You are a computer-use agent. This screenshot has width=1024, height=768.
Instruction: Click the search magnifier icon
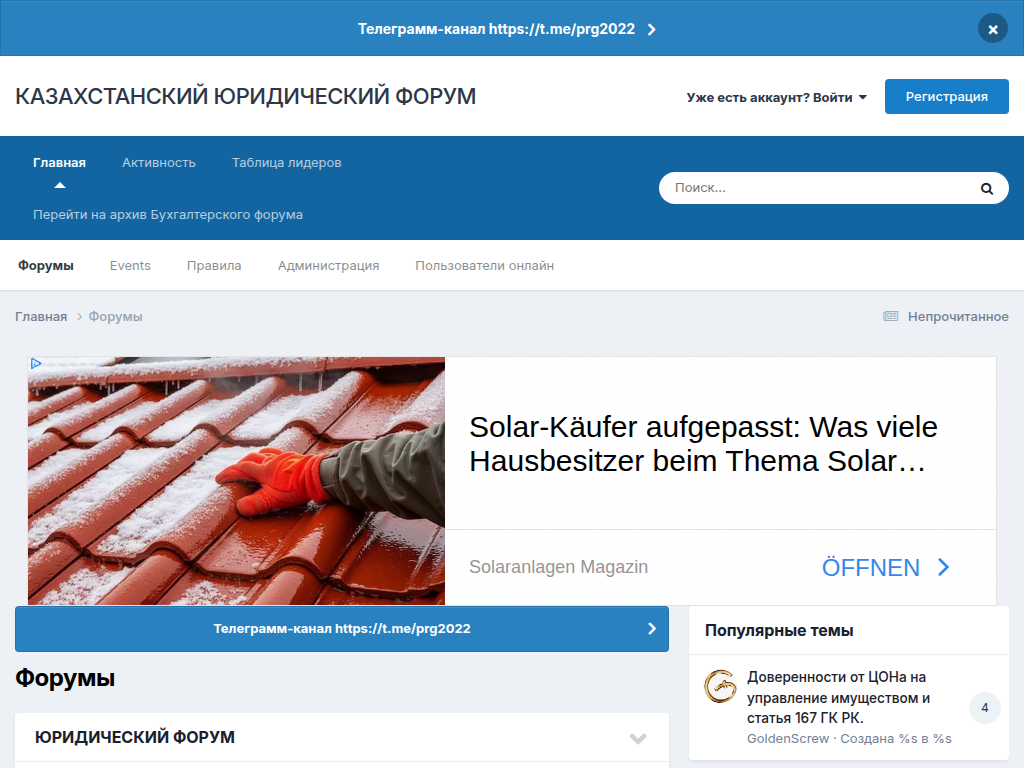point(986,188)
